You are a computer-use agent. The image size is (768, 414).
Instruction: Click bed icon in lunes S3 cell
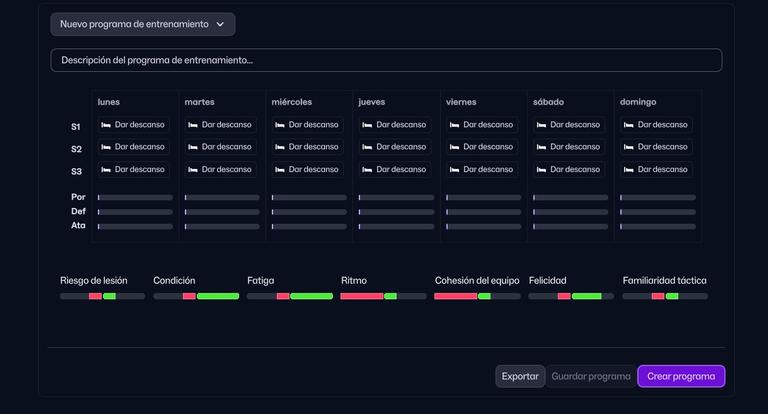coord(106,170)
